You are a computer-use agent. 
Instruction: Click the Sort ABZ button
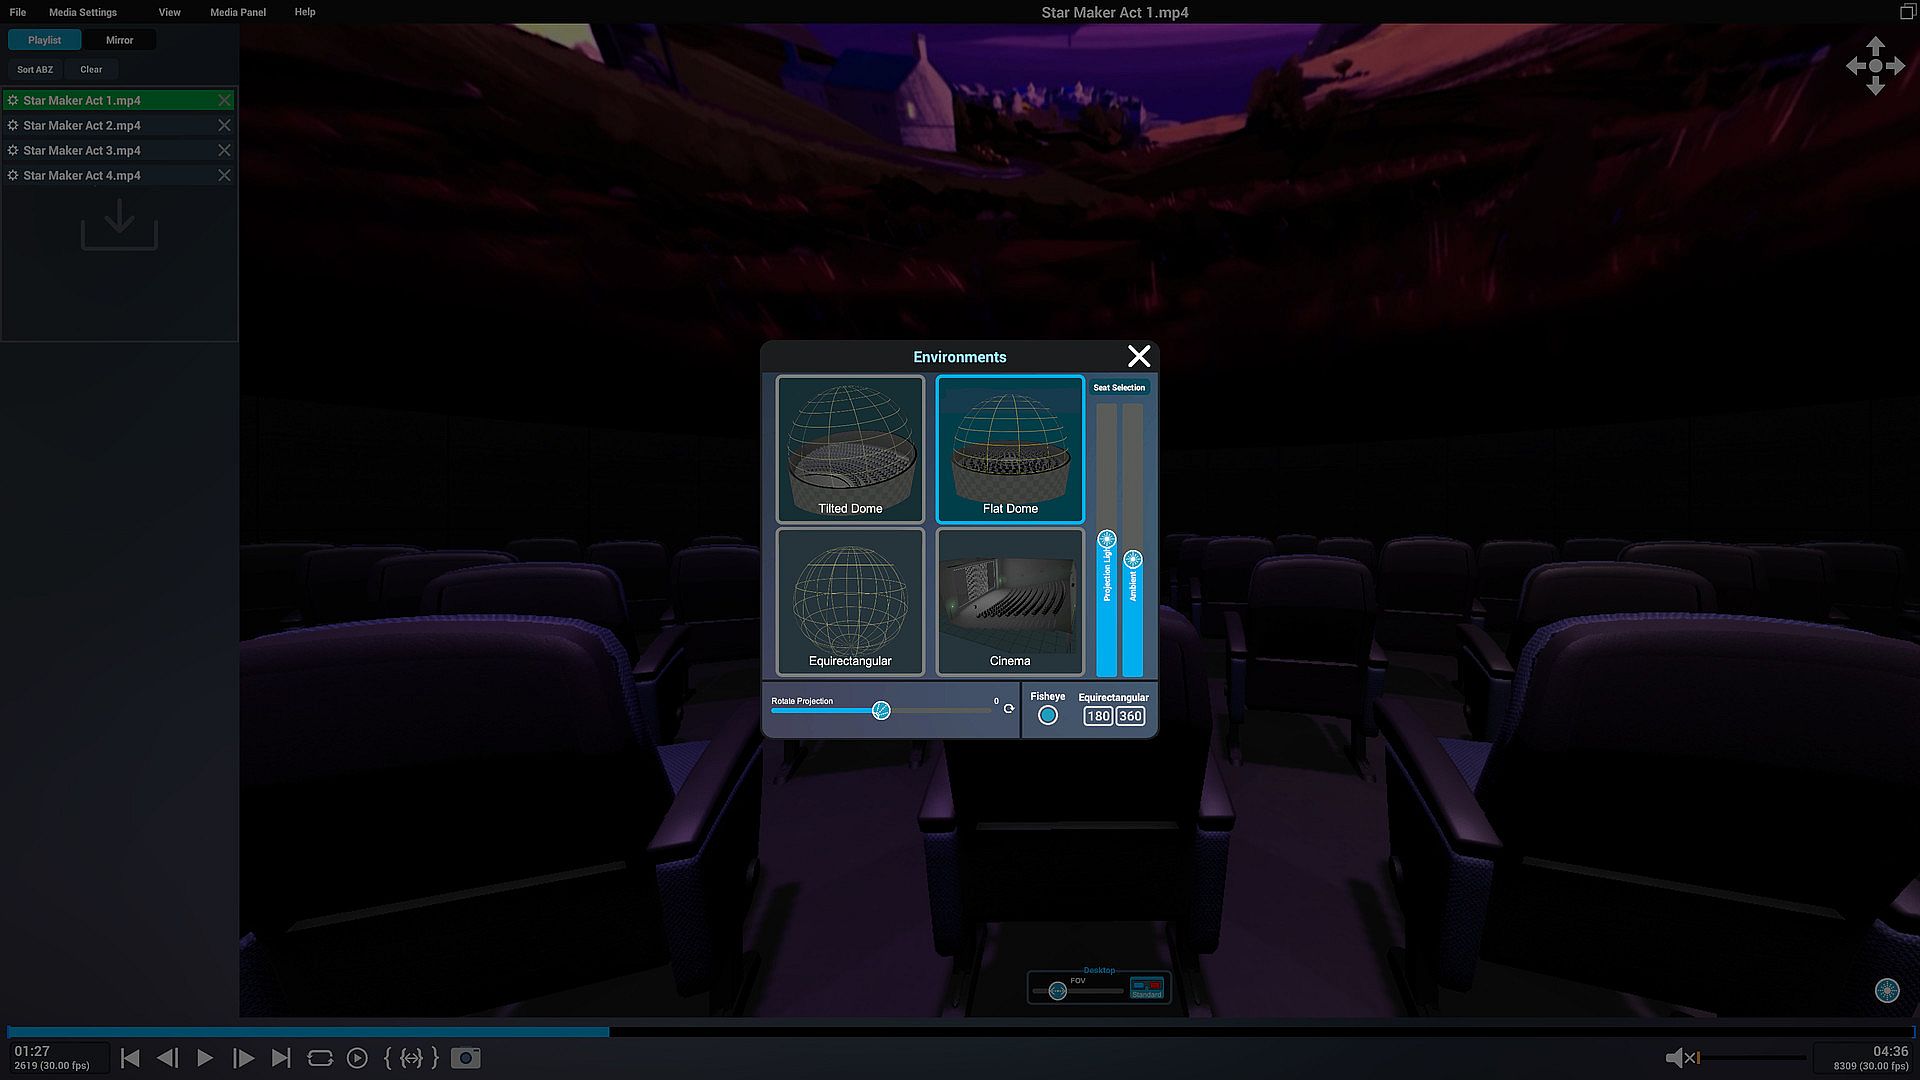35,69
